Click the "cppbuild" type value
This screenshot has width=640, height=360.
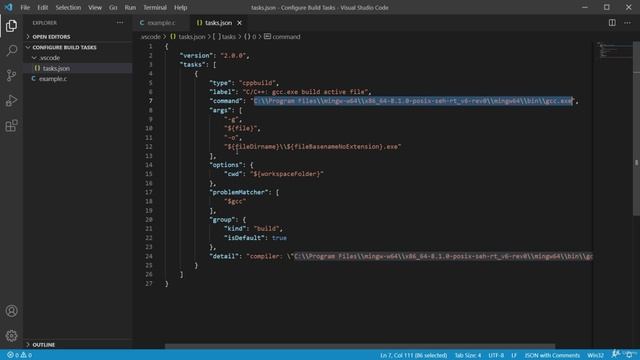(258, 83)
